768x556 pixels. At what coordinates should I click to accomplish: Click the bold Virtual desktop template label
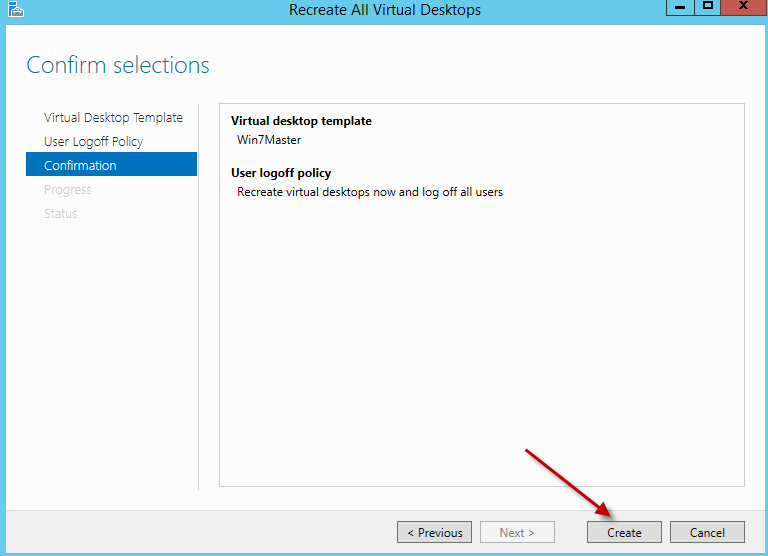pyautogui.click(x=301, y=121)
